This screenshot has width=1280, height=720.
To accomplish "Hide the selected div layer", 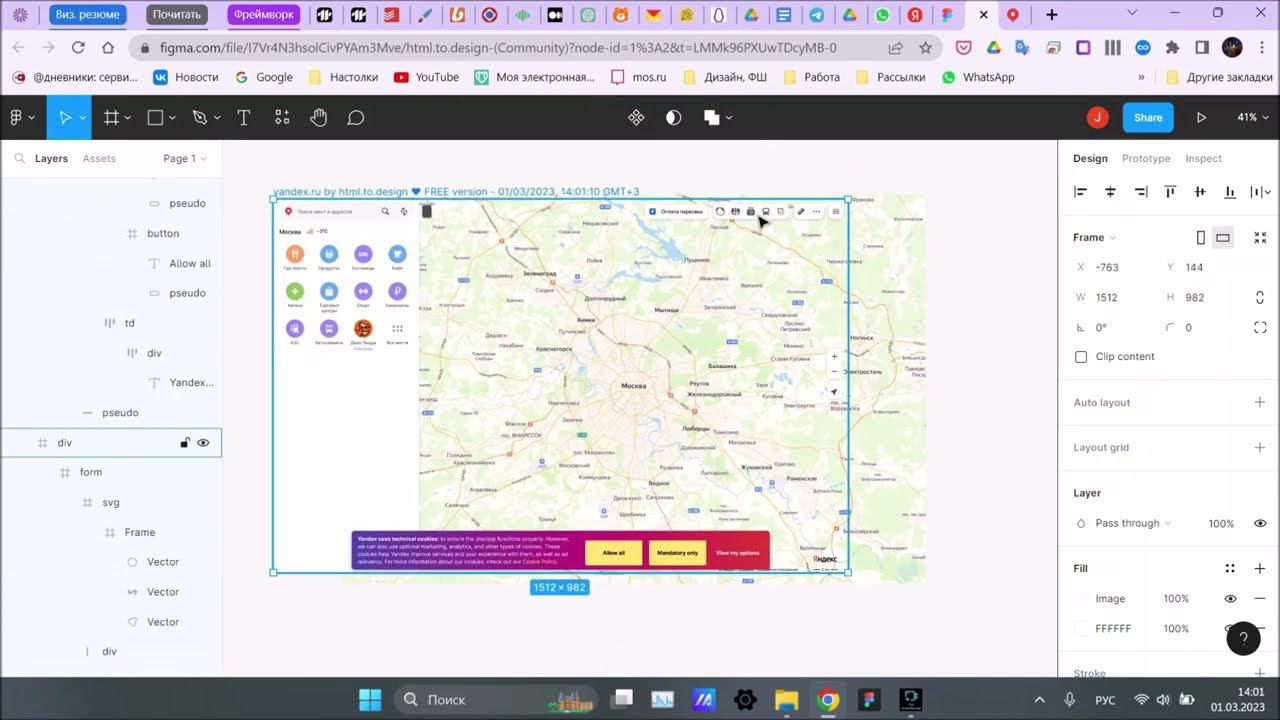I will pyautogui.click(x=203, y=443).
